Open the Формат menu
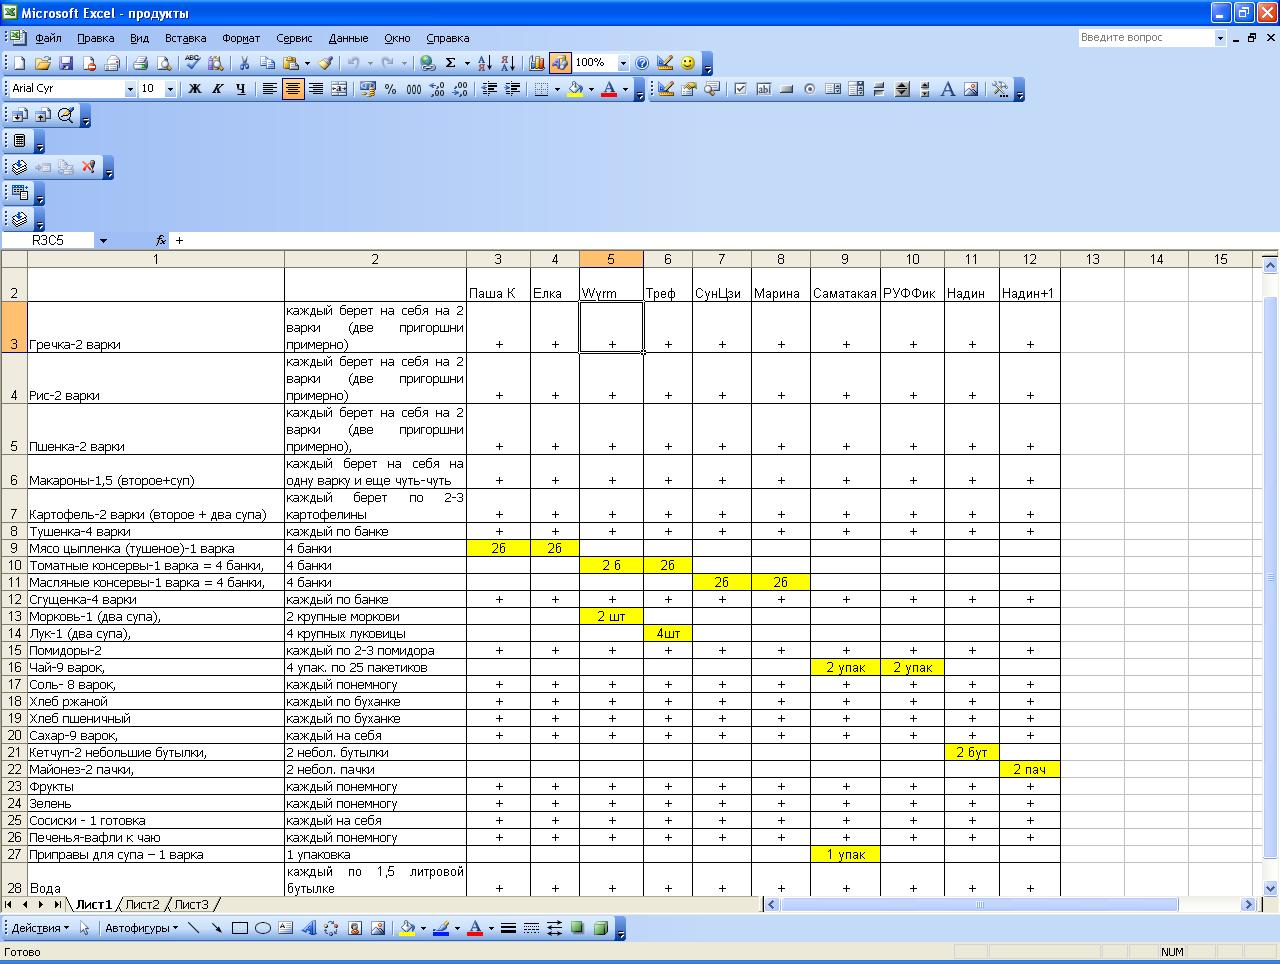 point(241,38)
